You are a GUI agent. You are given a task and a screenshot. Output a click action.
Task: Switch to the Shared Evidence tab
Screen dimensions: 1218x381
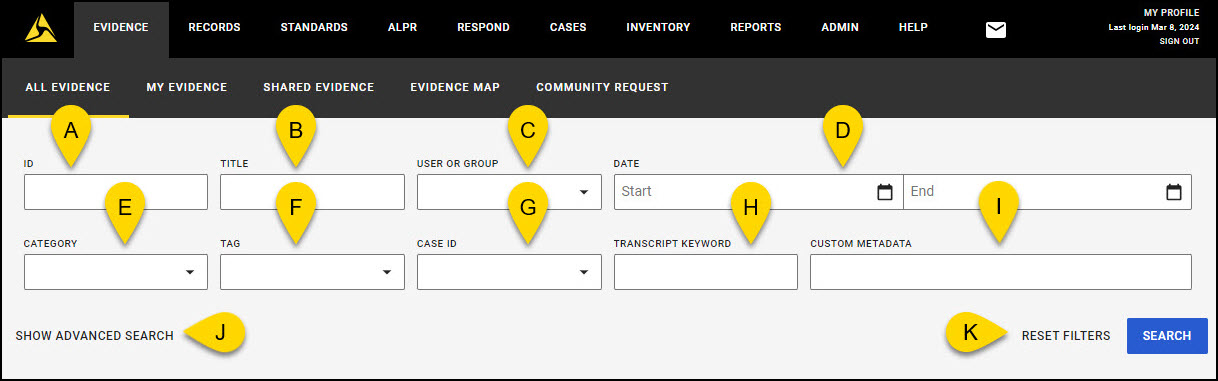[319, 87]
